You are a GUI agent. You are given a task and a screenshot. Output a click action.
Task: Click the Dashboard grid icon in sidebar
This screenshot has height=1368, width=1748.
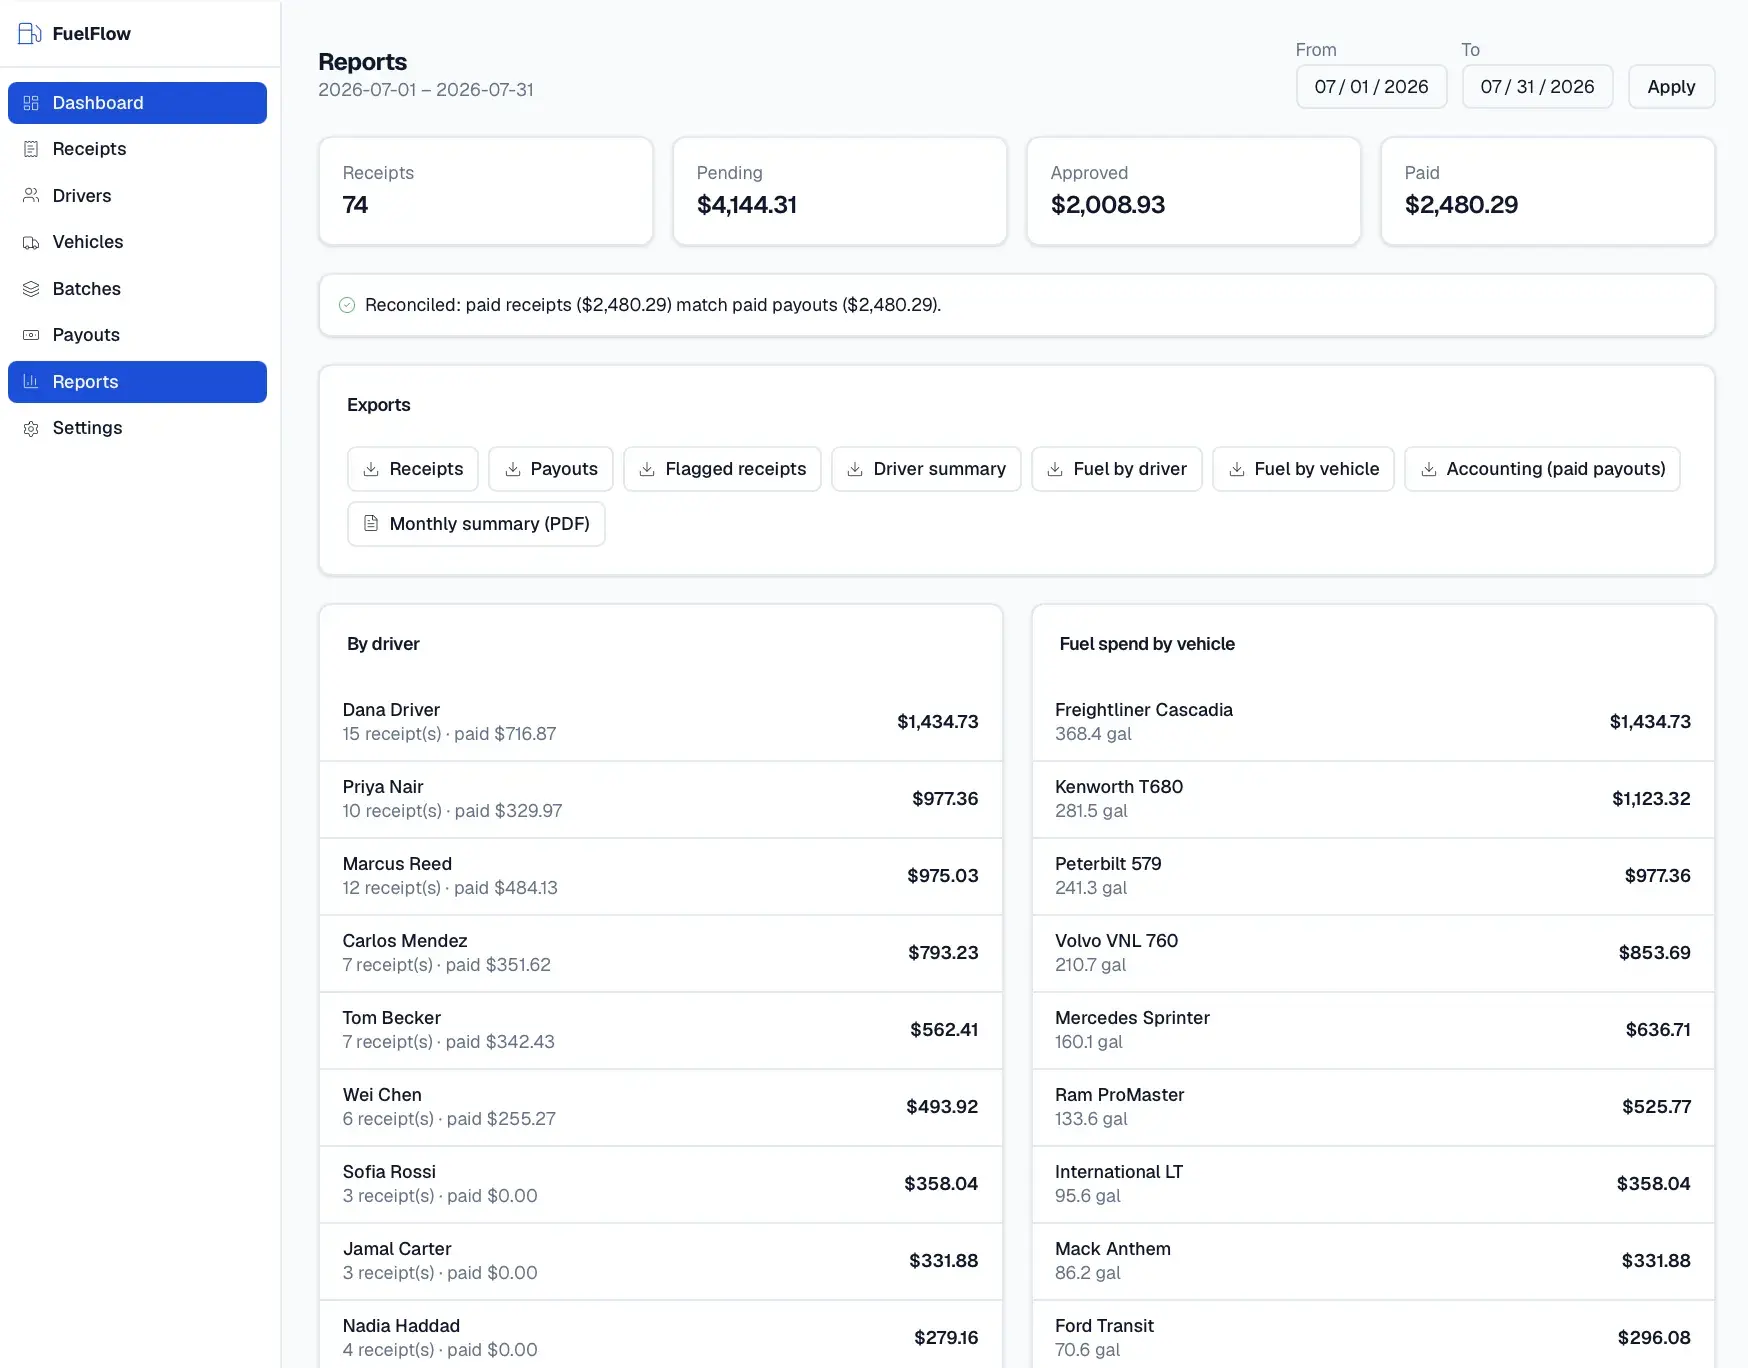point(31,103)
